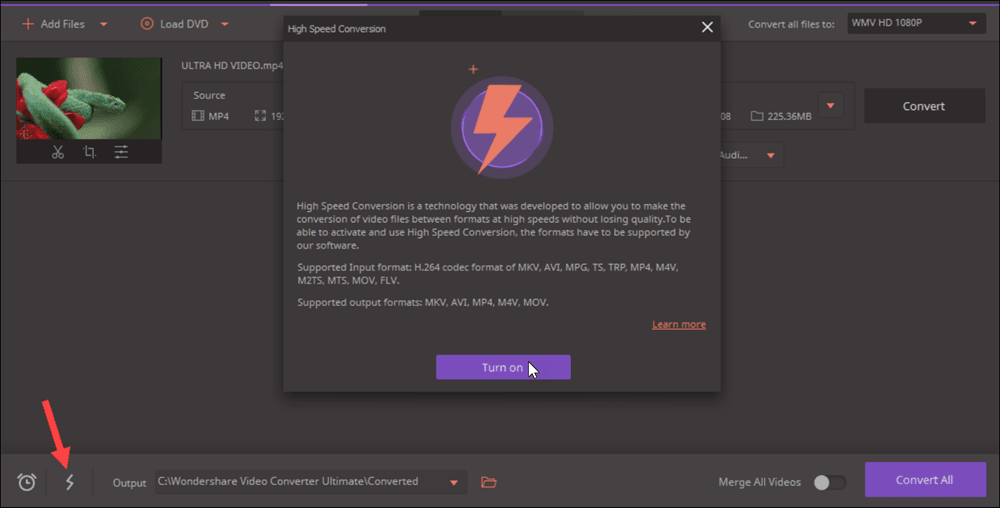
Task: Click the Convert All button
Action: [925, 480]
